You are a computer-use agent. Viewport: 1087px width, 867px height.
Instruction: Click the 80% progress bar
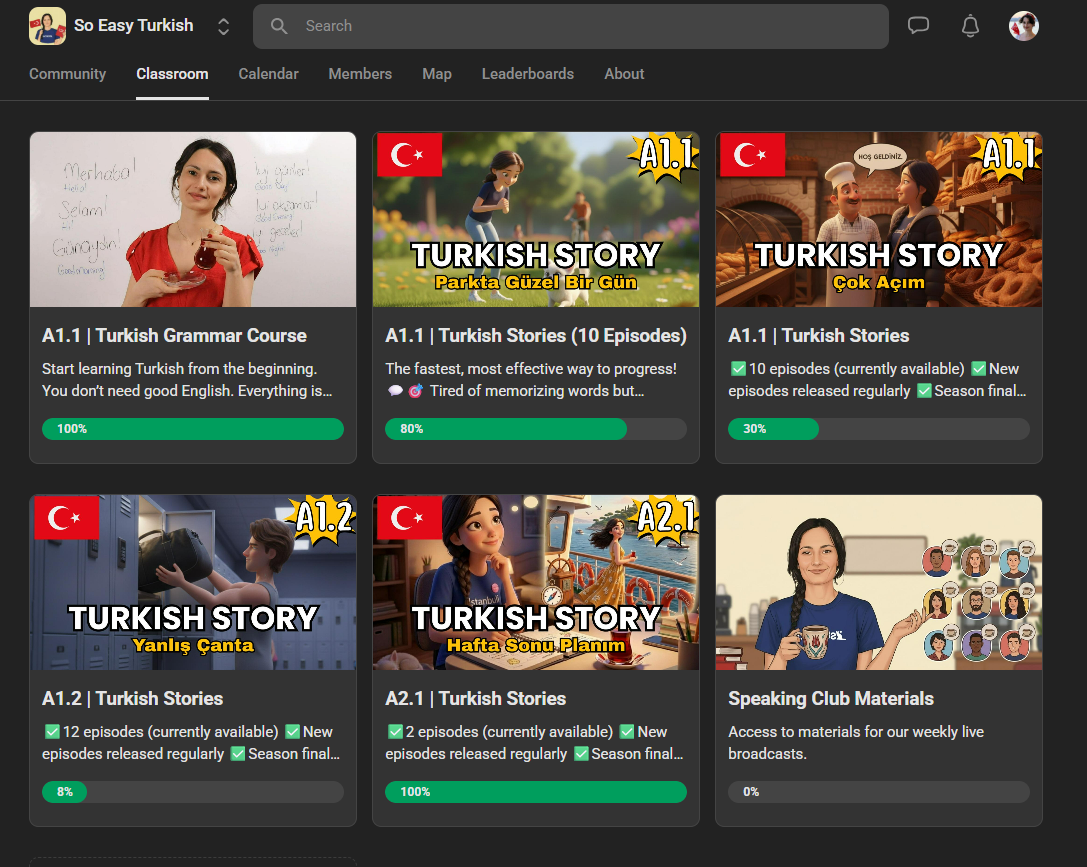click(x=535, y=429)
